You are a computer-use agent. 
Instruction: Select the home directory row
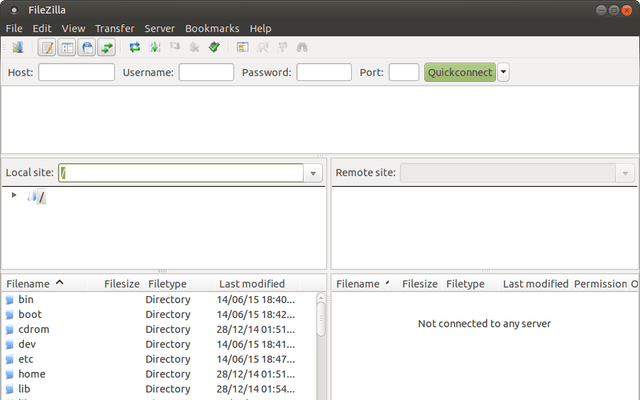[x=159, y=374]
